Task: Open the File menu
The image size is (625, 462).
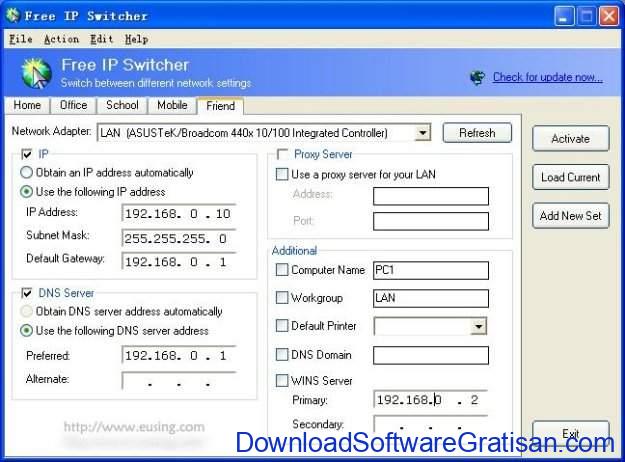Action: click(21, 39)
